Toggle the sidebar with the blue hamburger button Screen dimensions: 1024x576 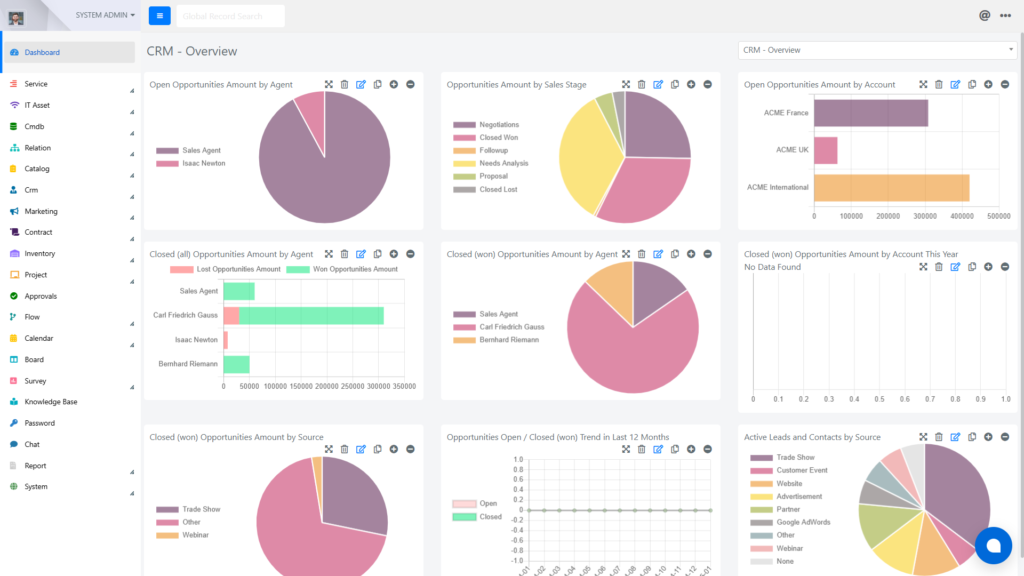click(x=159, y=16)
